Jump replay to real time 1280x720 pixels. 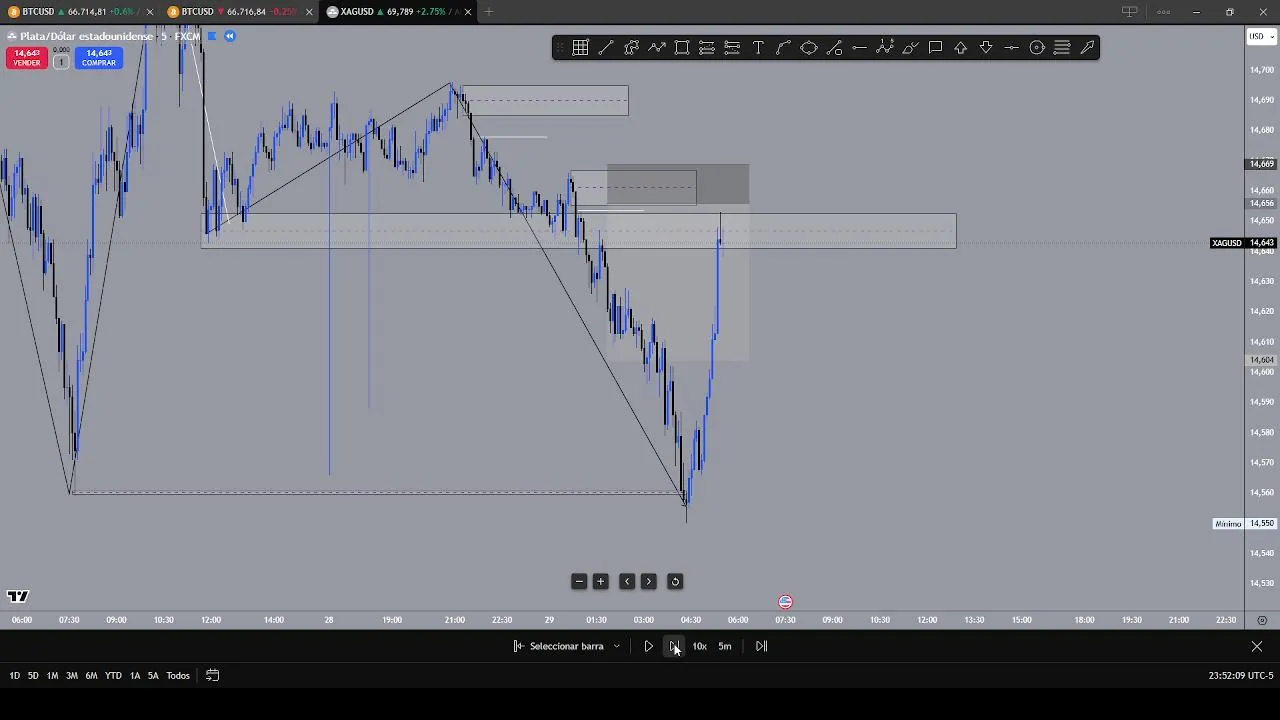pos(761,646)
